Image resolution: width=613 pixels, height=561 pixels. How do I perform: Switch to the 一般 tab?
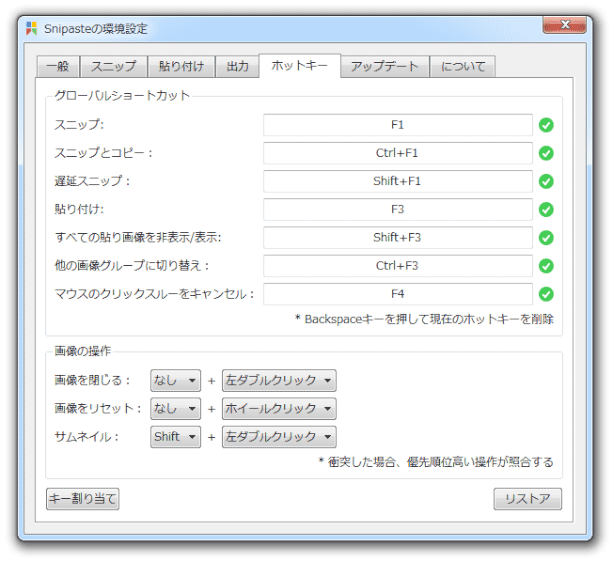pos(58,66)
